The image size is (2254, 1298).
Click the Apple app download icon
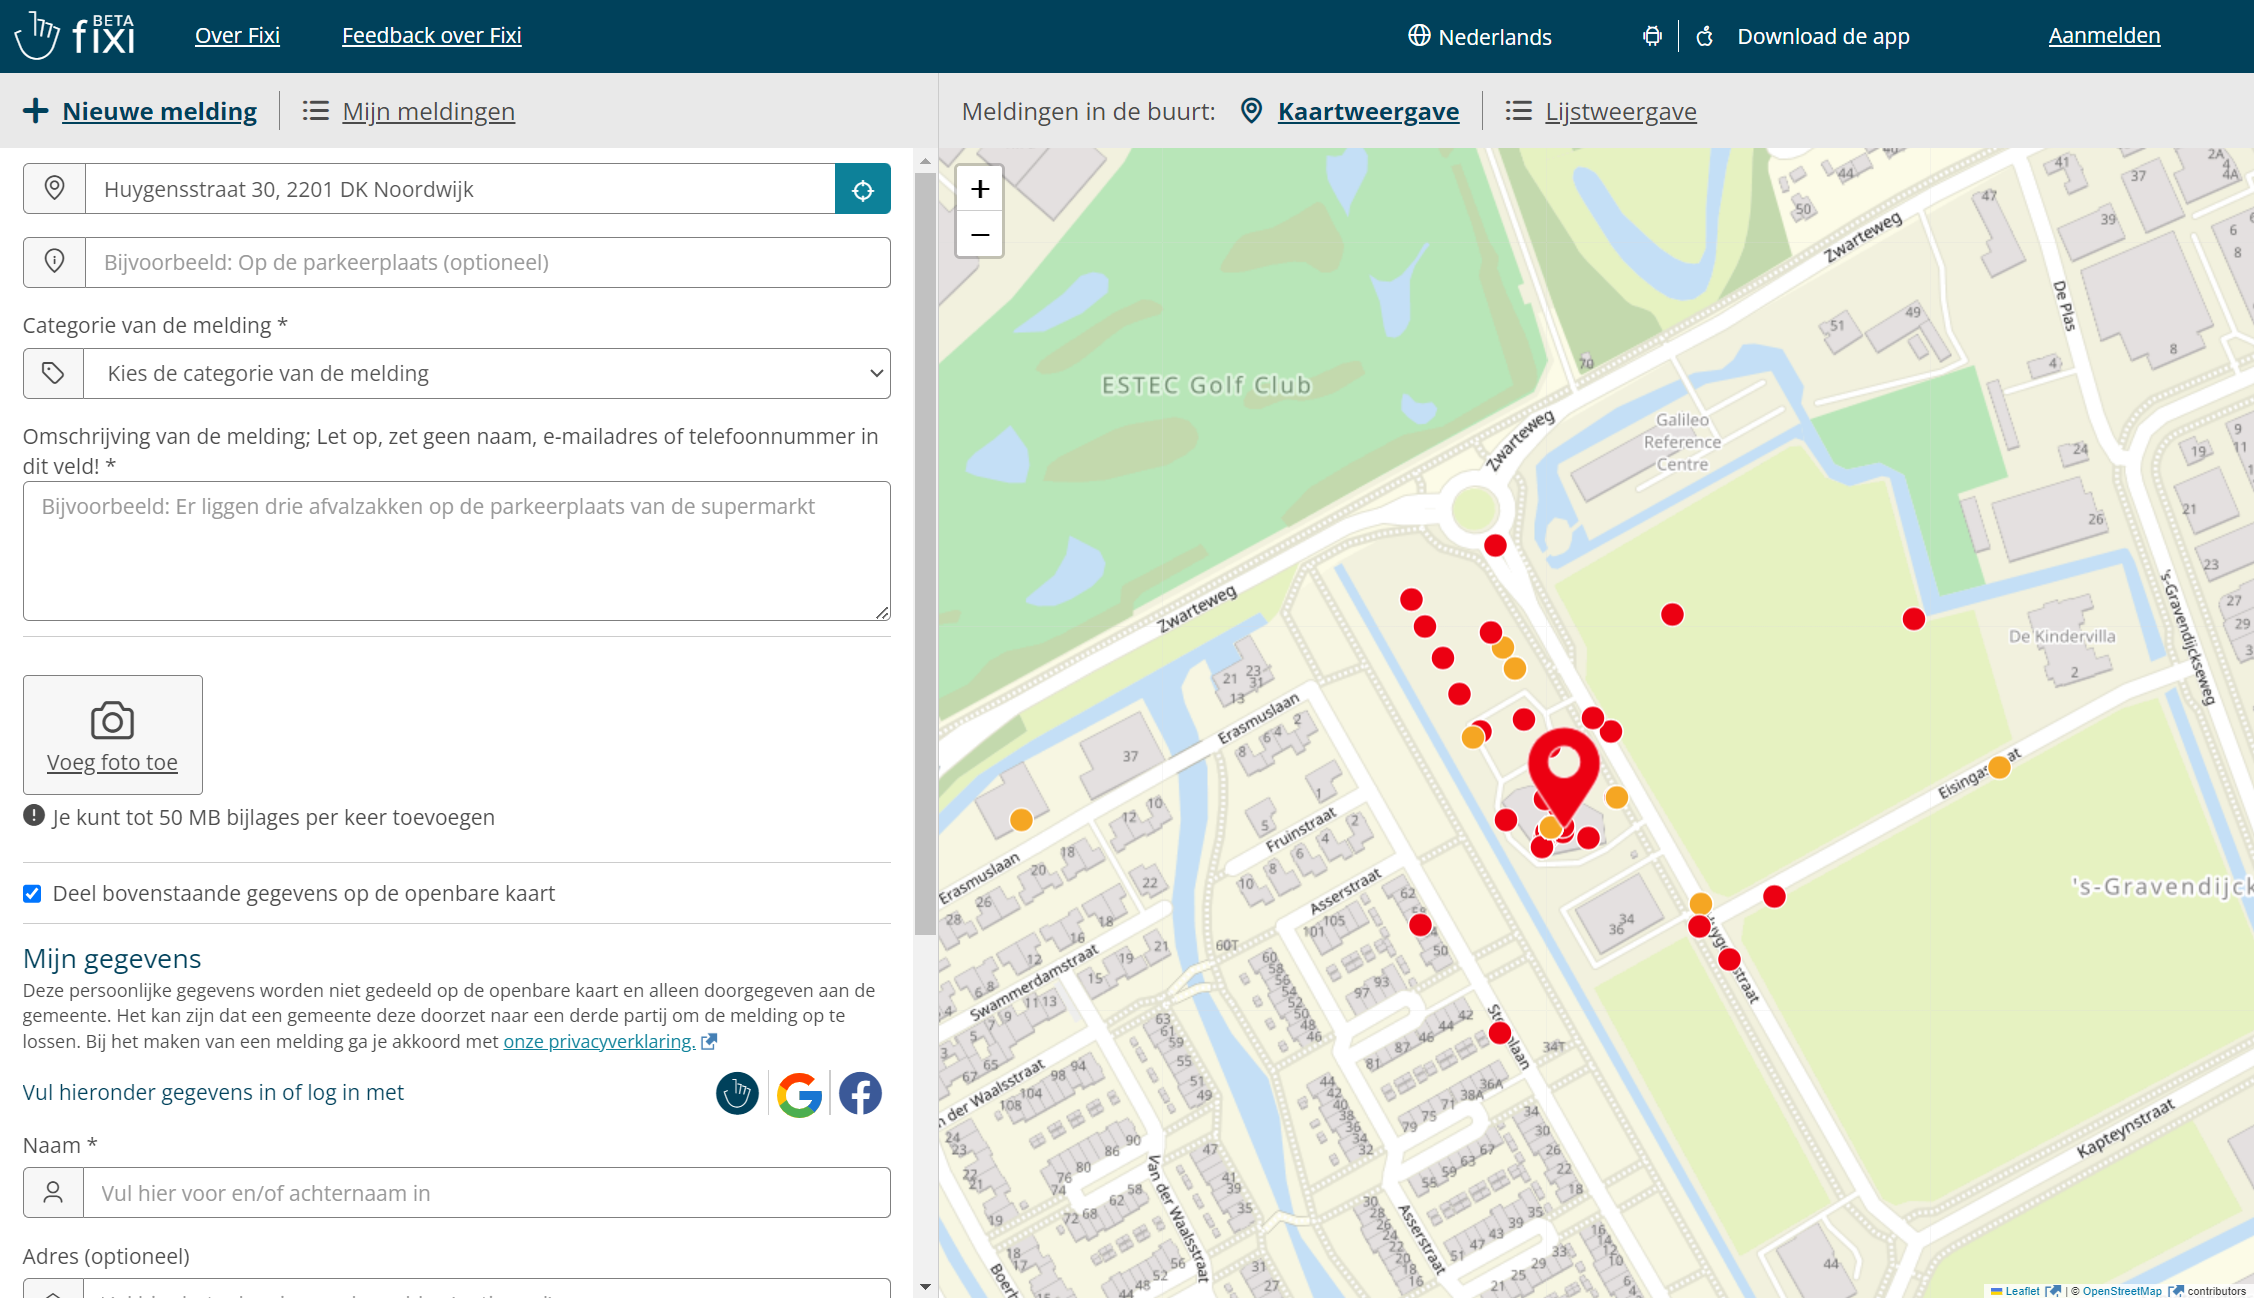tap(1705, 36)
